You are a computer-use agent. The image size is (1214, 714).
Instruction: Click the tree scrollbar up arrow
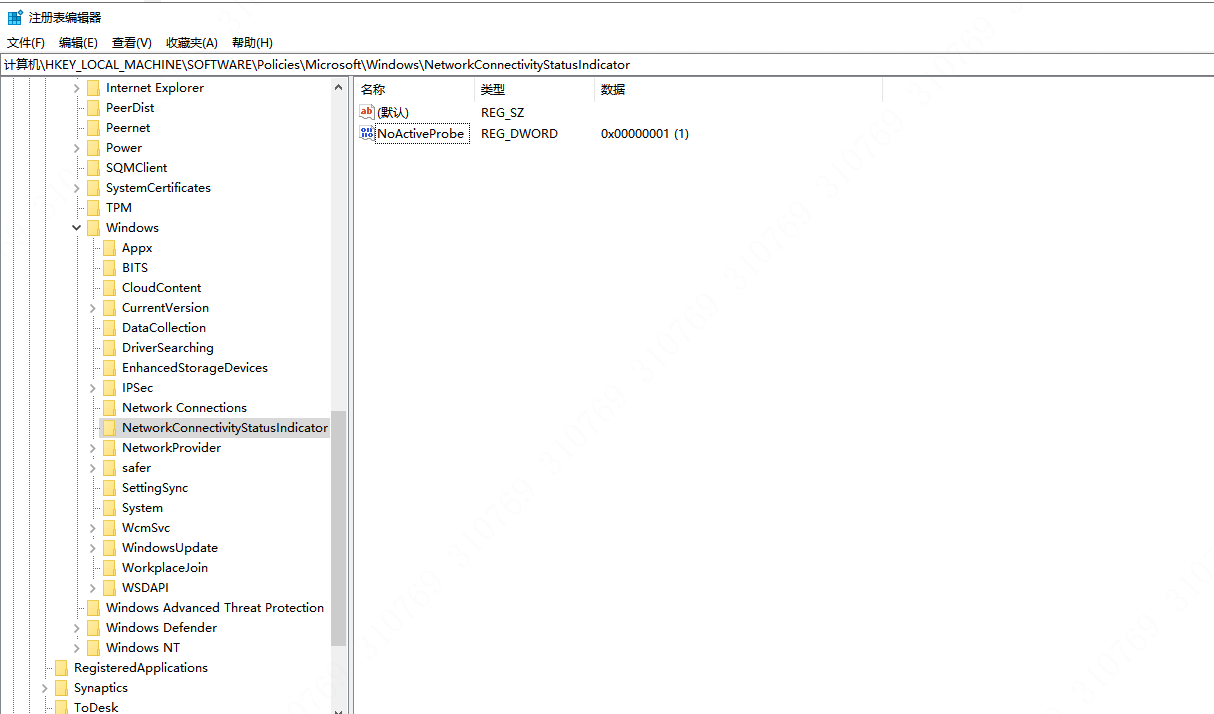(338, 87)
